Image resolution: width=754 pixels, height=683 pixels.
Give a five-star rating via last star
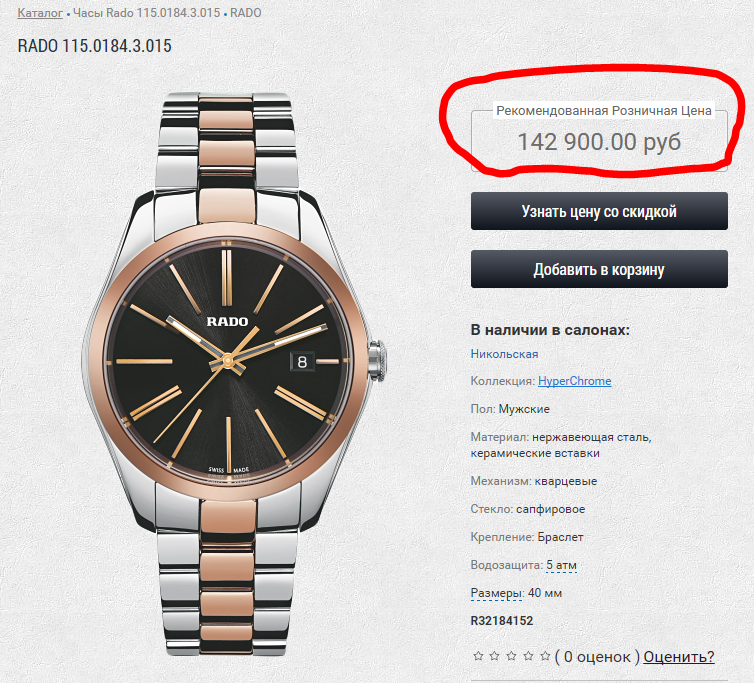click(x=545, y=657)
